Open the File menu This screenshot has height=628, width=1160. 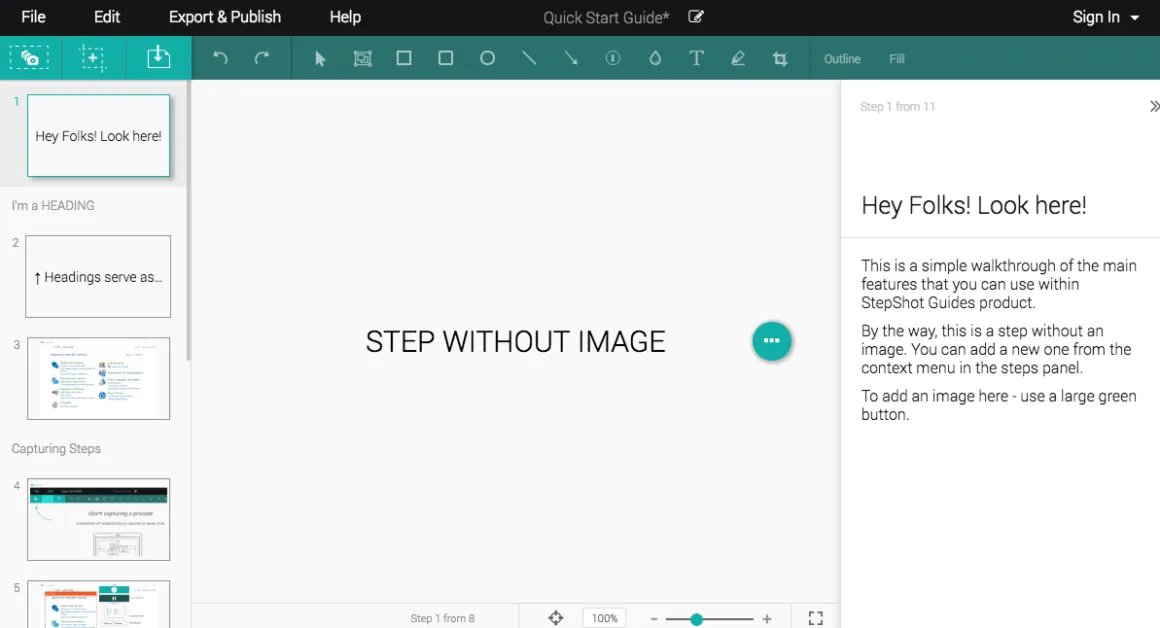click(33, 17)
